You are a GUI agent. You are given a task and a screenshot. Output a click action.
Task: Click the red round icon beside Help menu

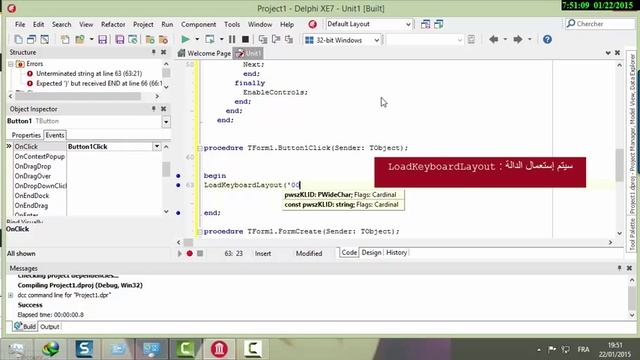coord(313,24)
